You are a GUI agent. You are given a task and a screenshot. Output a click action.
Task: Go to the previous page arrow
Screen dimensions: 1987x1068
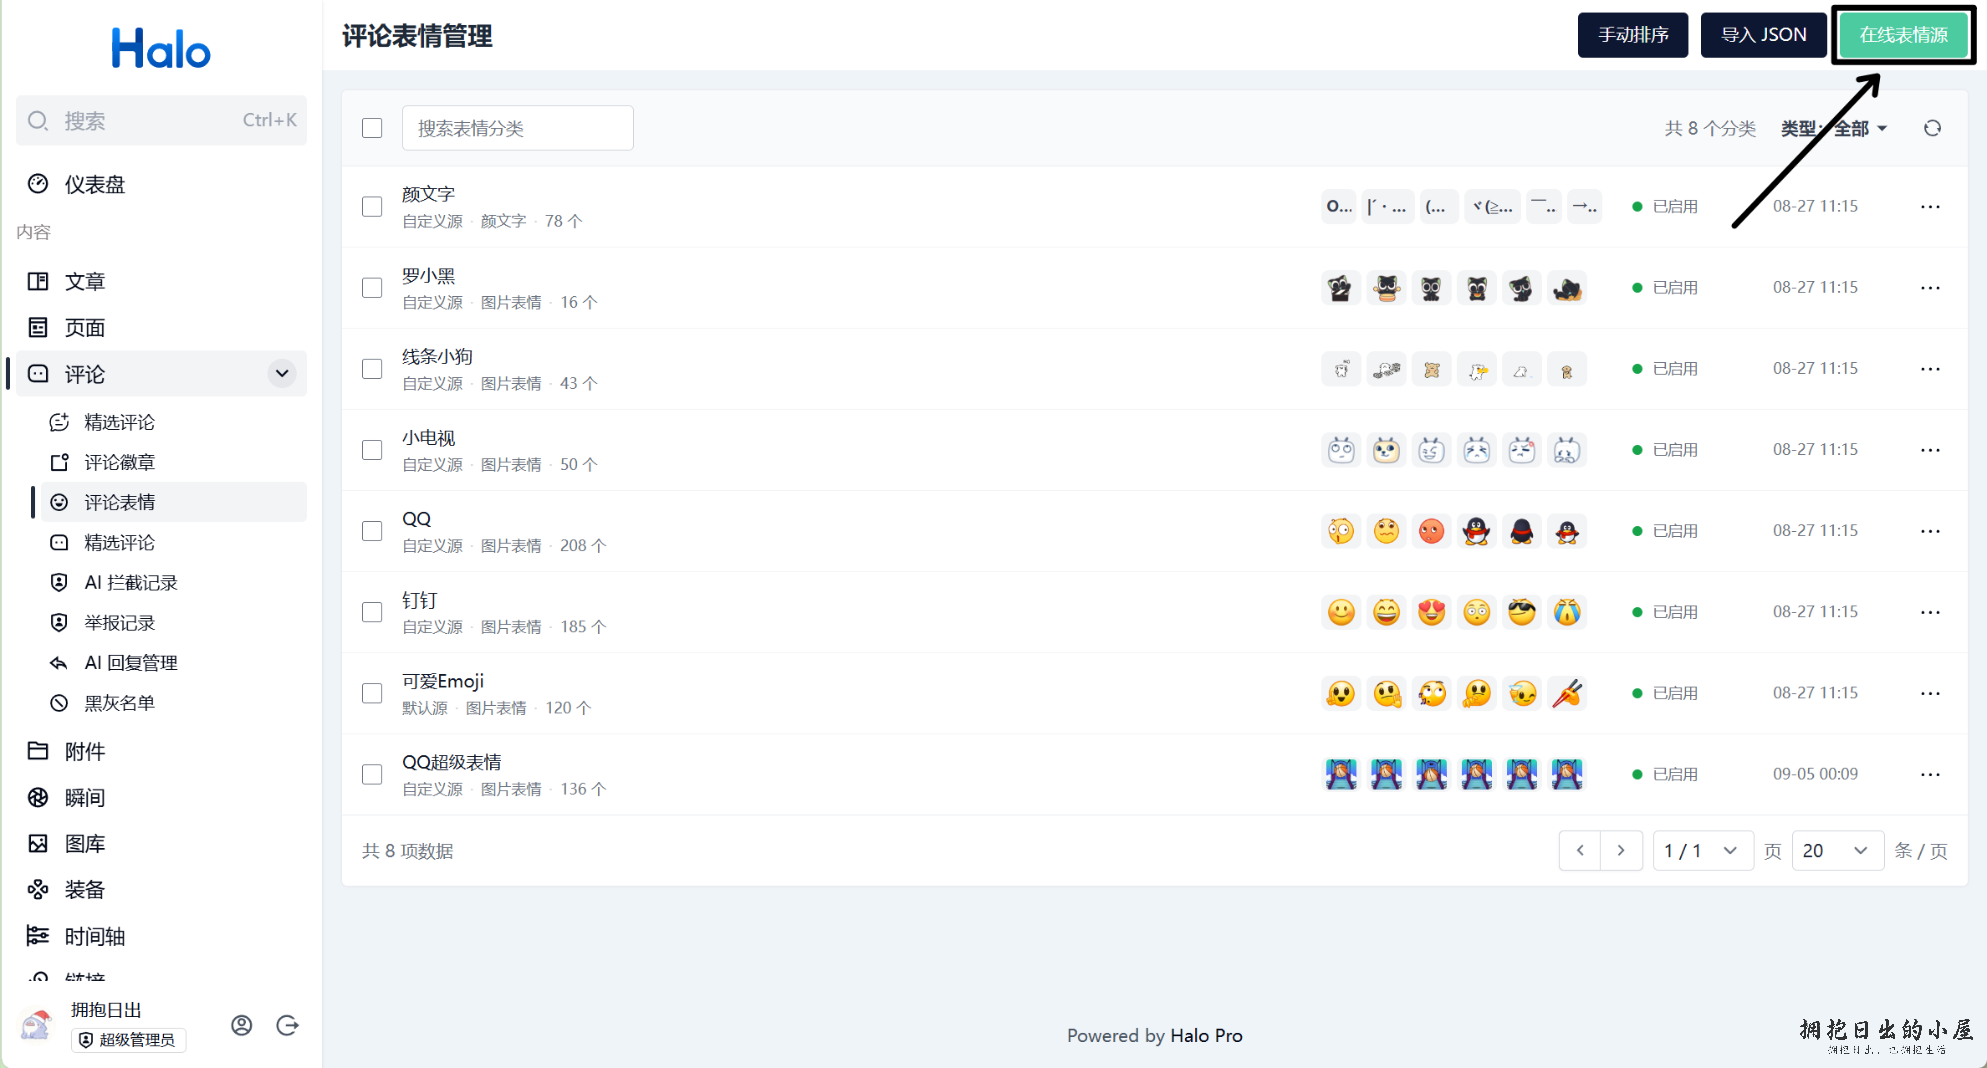click(x=1580, y=851)
